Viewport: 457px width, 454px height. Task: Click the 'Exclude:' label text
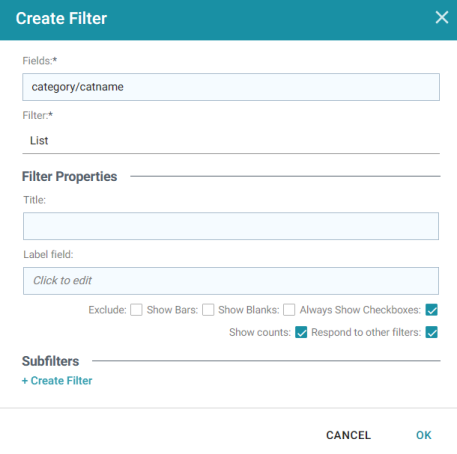107,310
